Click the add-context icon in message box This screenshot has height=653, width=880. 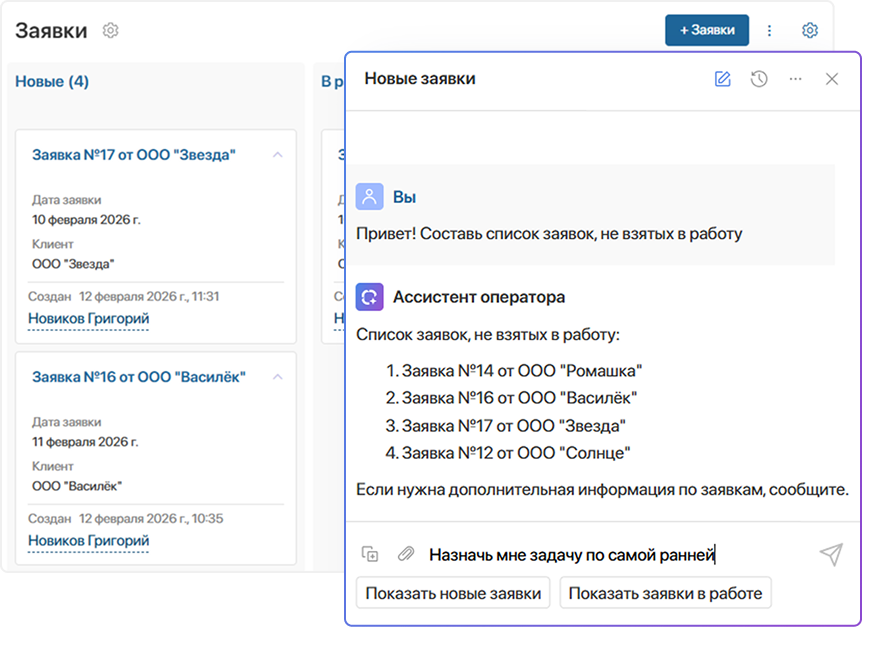370,554
